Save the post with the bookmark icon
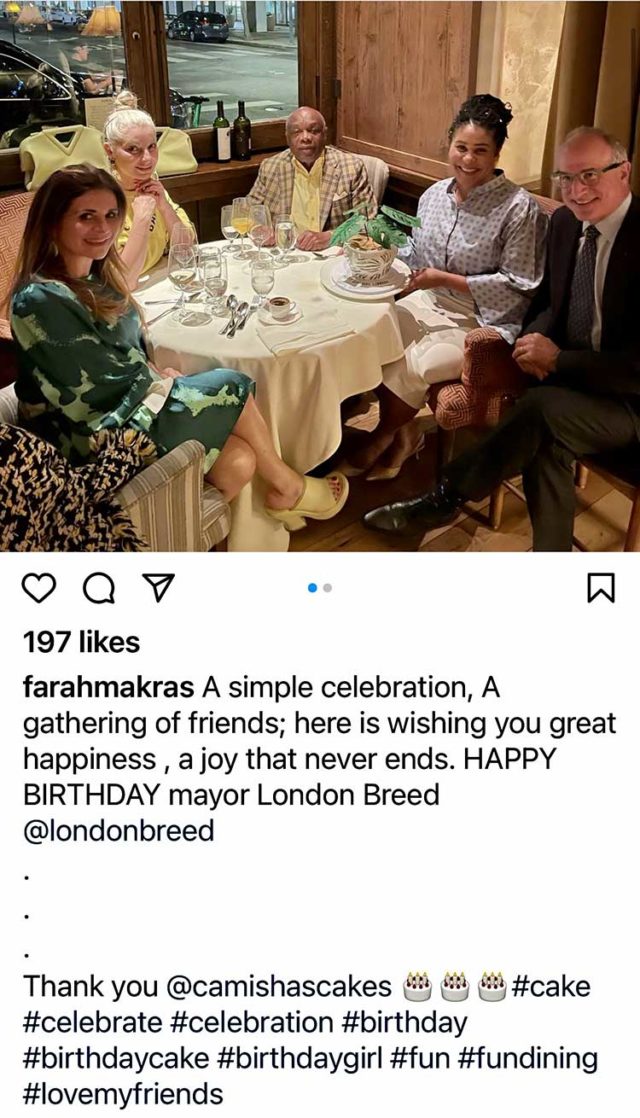This screenshot has width=640, height=1118. coord(600,588)
